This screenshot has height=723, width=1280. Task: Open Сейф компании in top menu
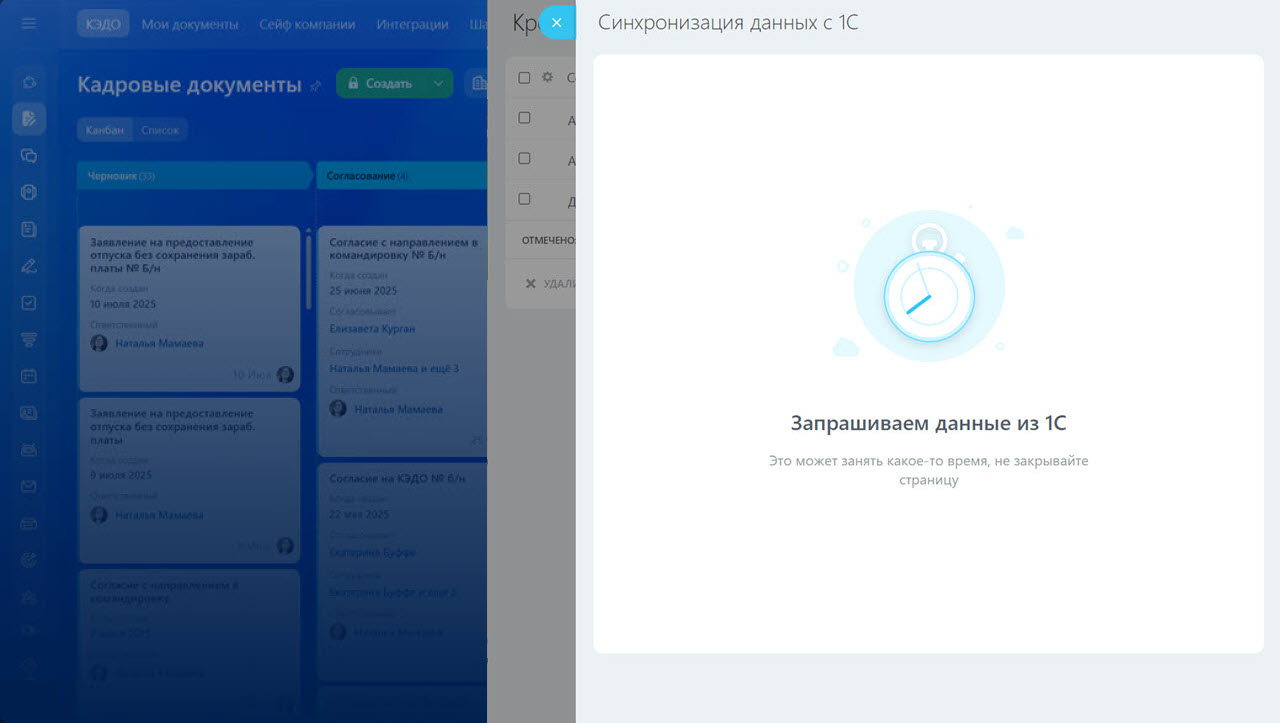(307, 24)
